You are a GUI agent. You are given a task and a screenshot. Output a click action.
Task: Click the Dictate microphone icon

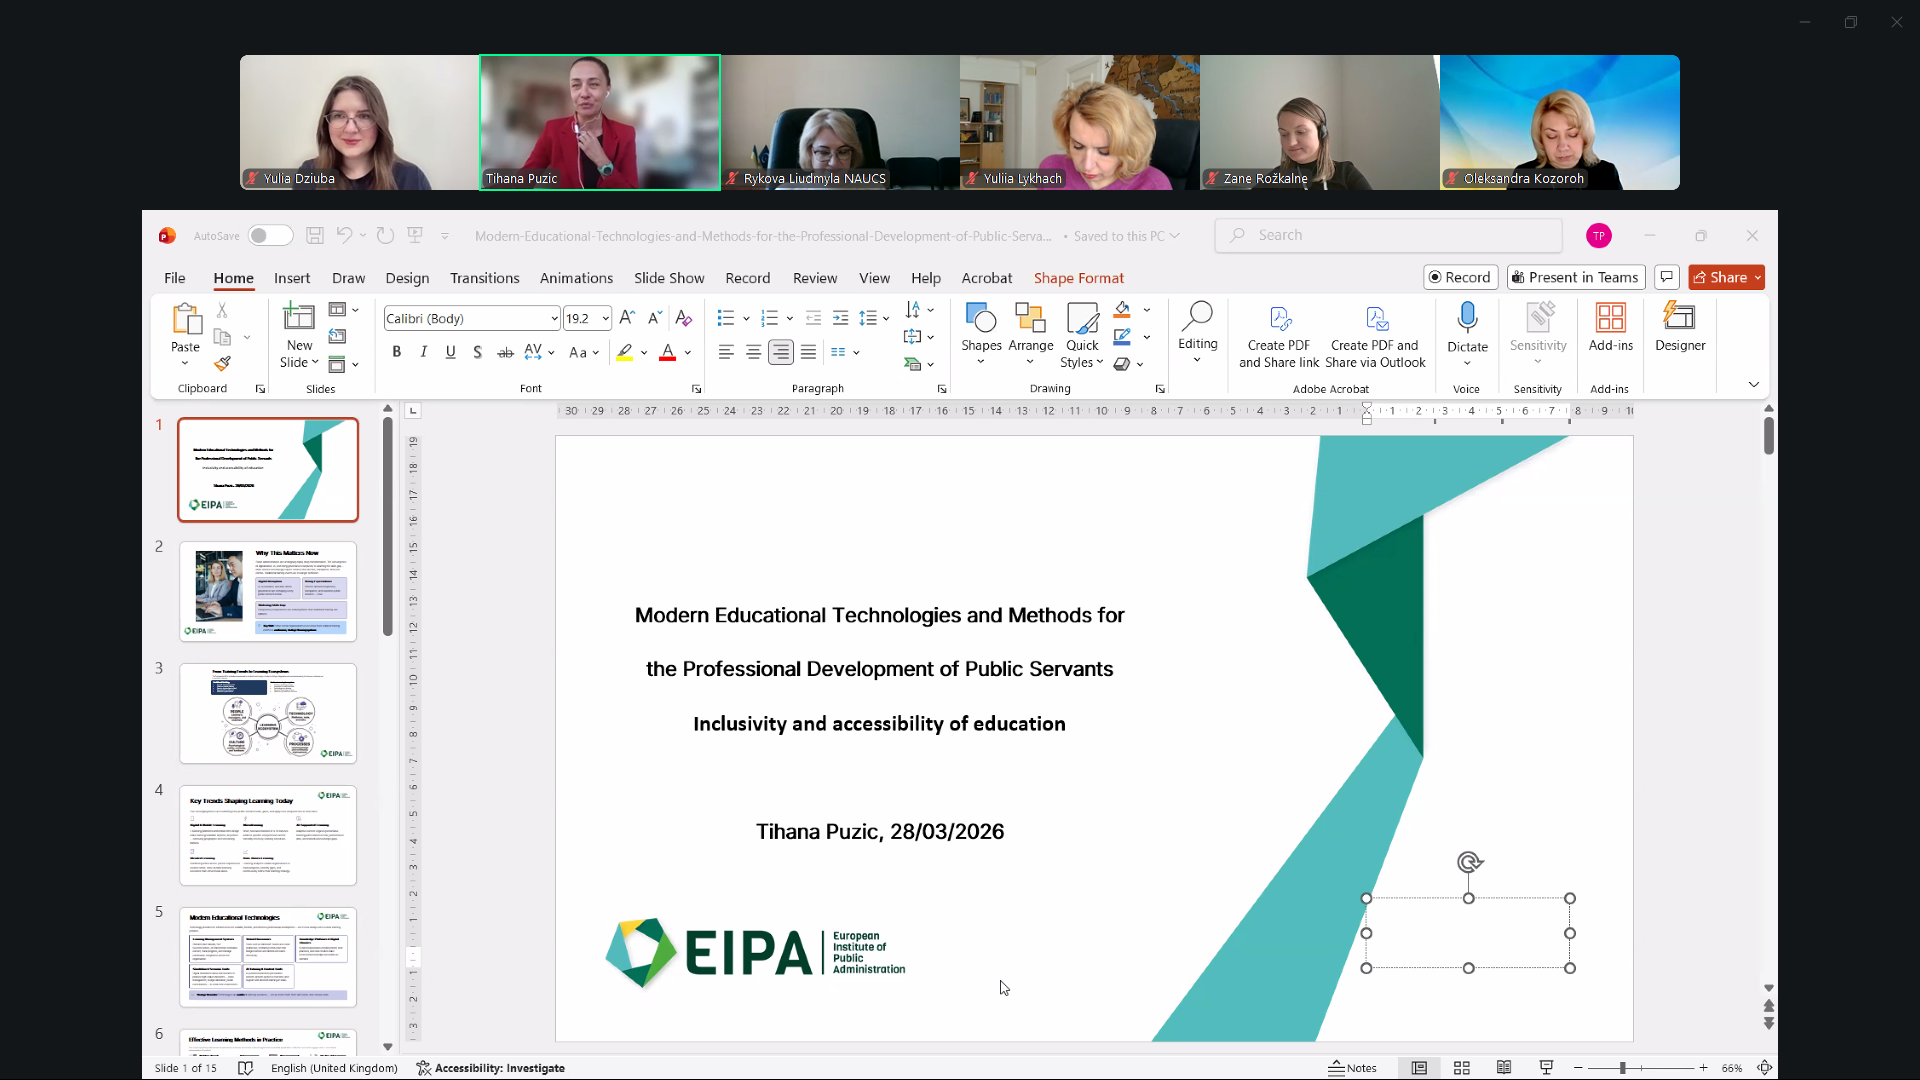(1467, 318)
